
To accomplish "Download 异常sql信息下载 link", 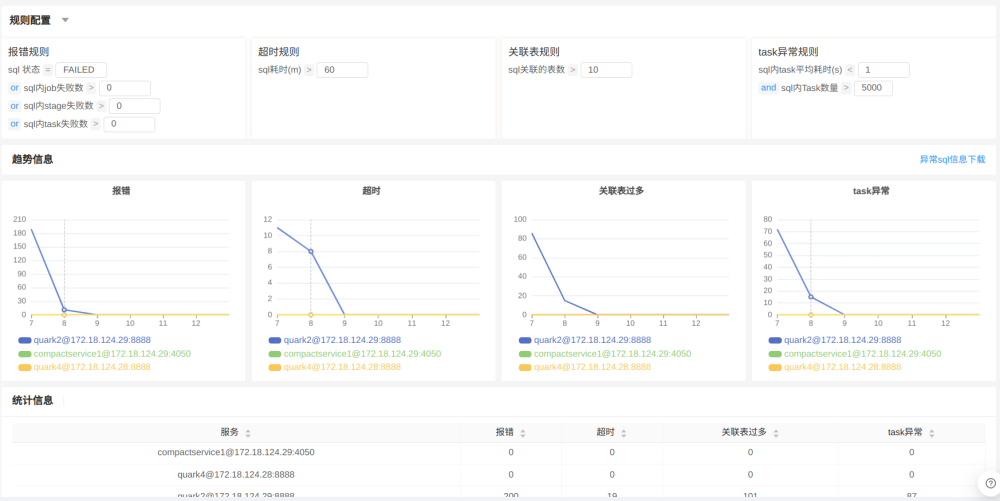I will (x=952, y=159).
